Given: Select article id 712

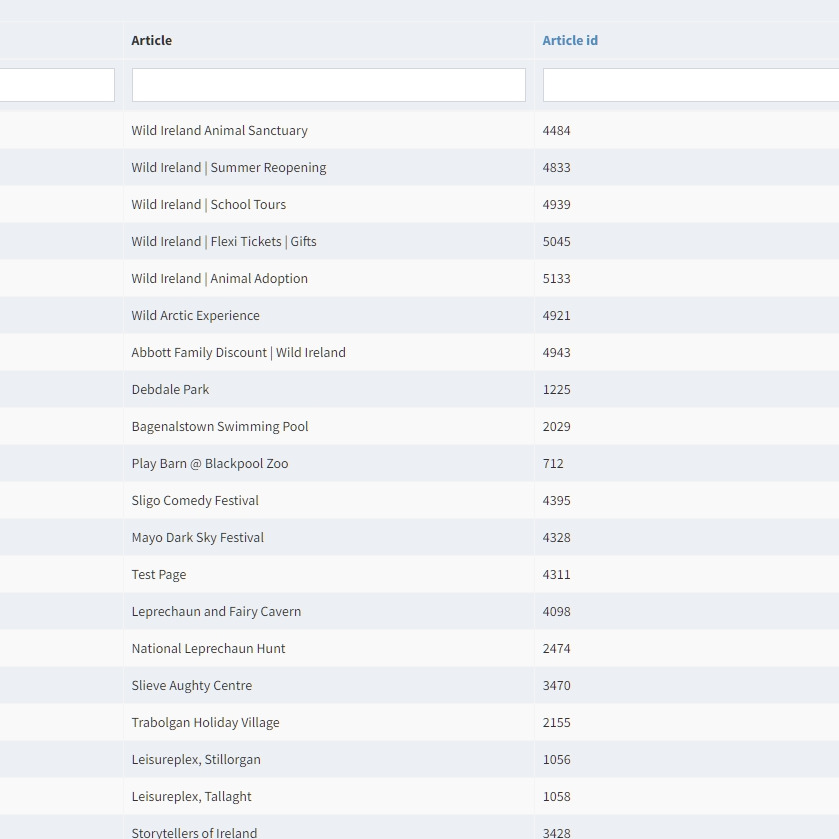Looking at the screenshot, I should 553,463.
